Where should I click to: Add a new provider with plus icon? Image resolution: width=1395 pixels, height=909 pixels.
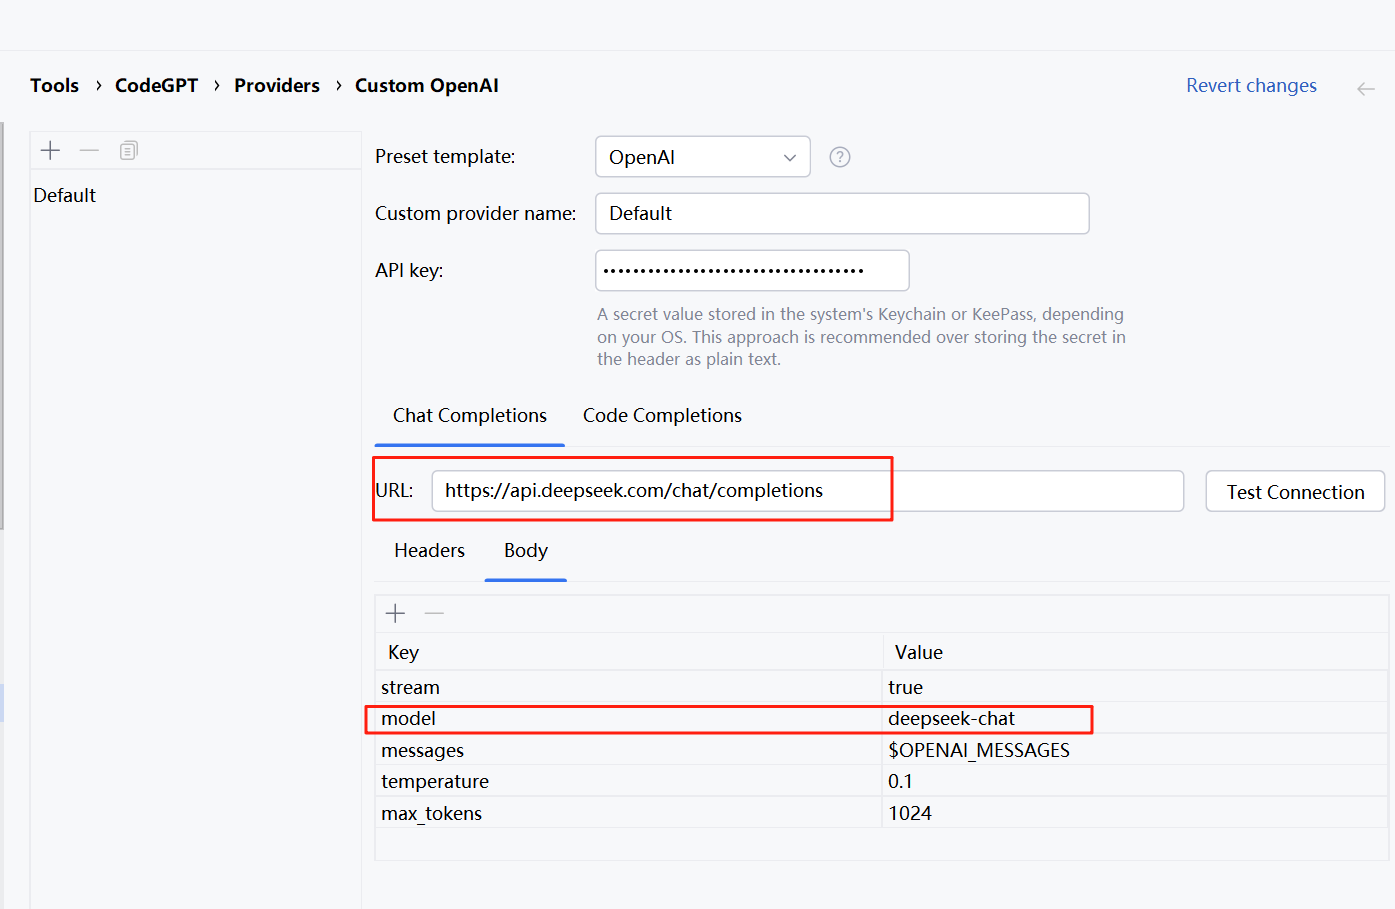coord(50,151)
